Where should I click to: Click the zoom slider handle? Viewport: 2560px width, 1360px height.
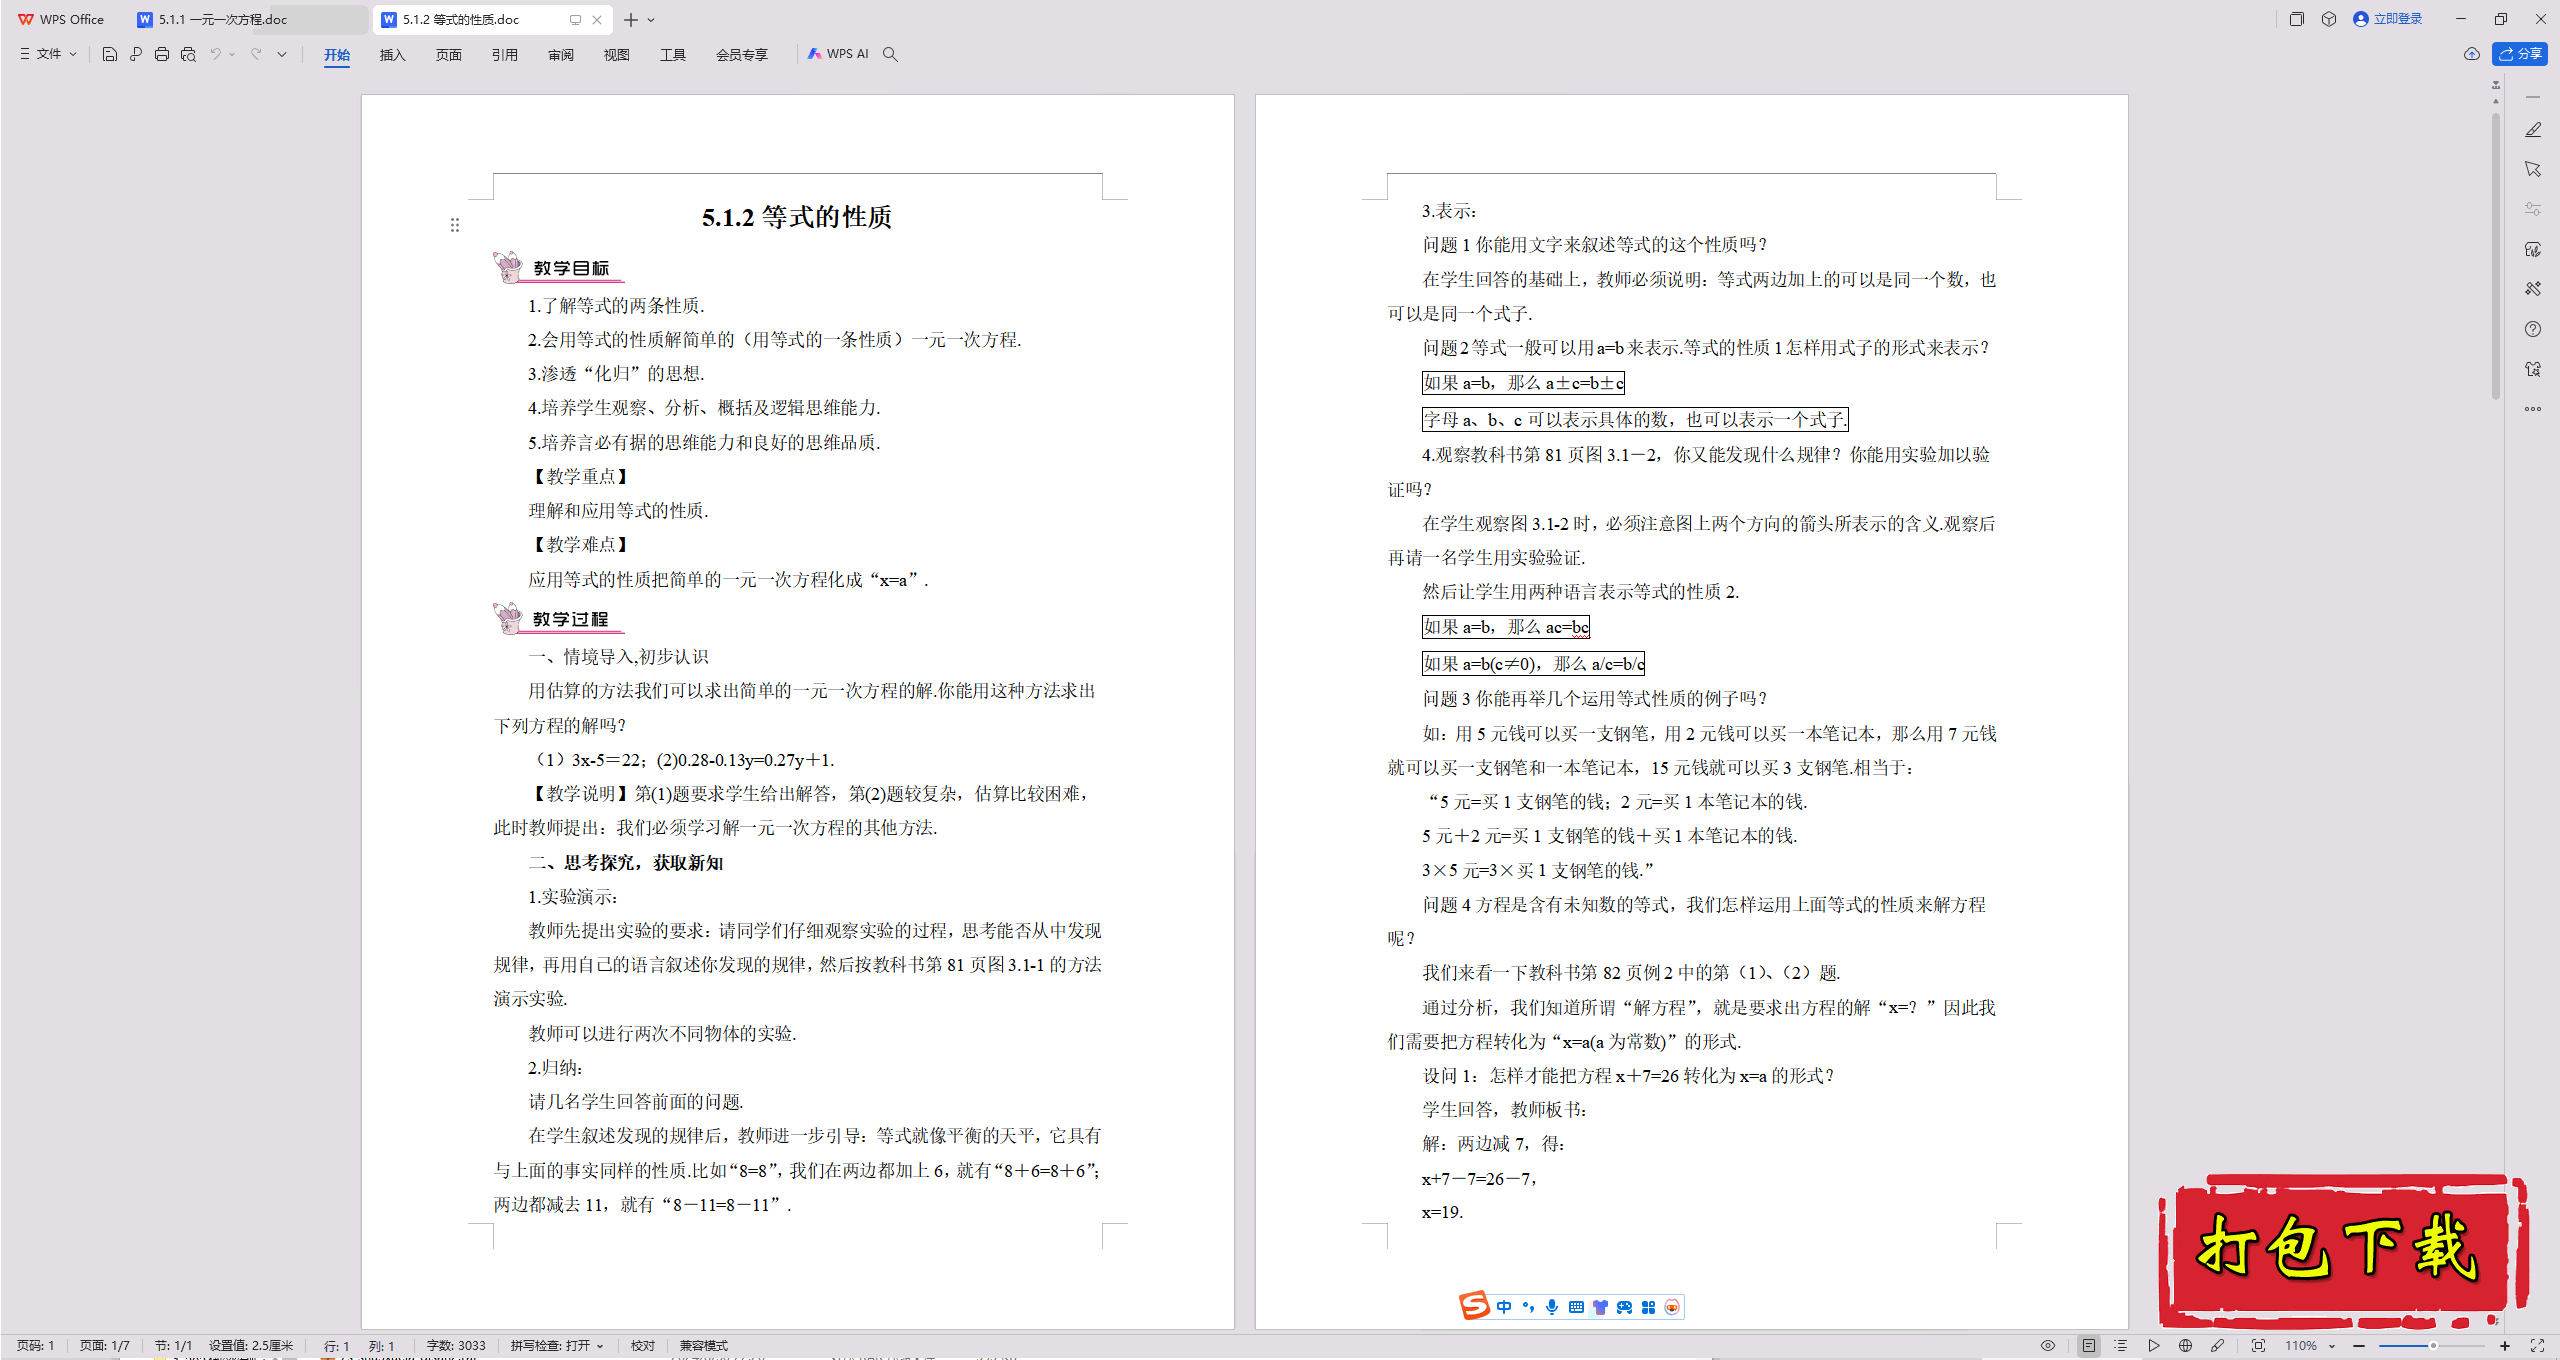point(2433,1346)
